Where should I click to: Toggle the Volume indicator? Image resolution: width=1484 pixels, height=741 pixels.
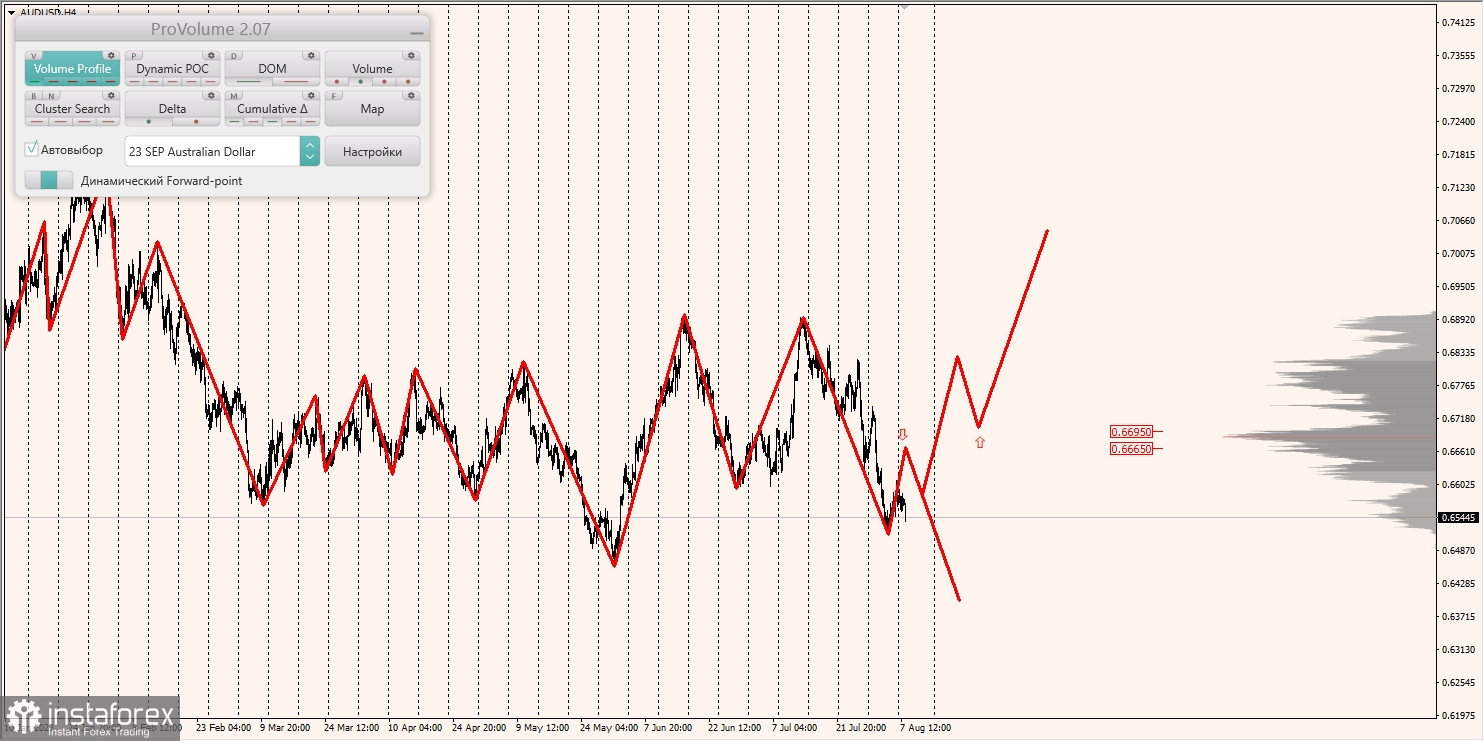click(x=372, y=69)
